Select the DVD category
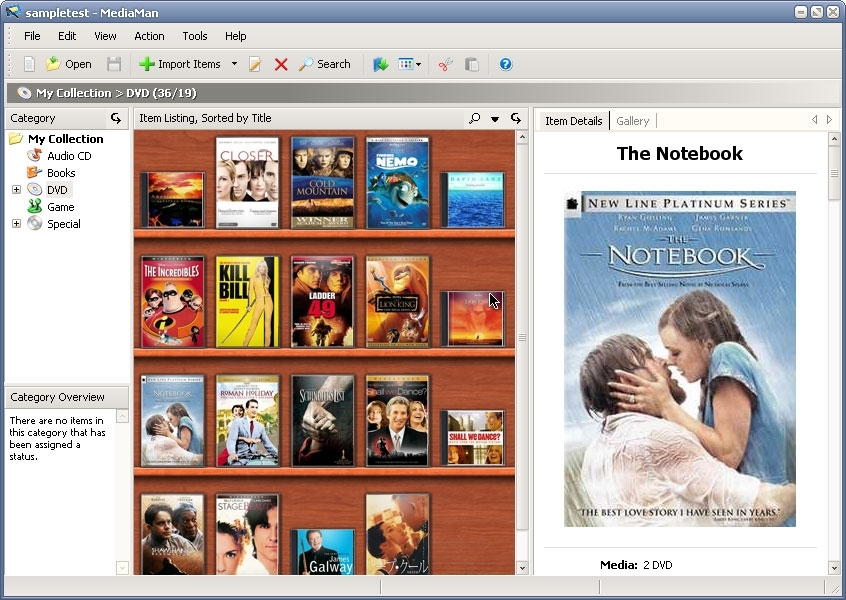This screenshot has width=846, height=600. point(57,190)
